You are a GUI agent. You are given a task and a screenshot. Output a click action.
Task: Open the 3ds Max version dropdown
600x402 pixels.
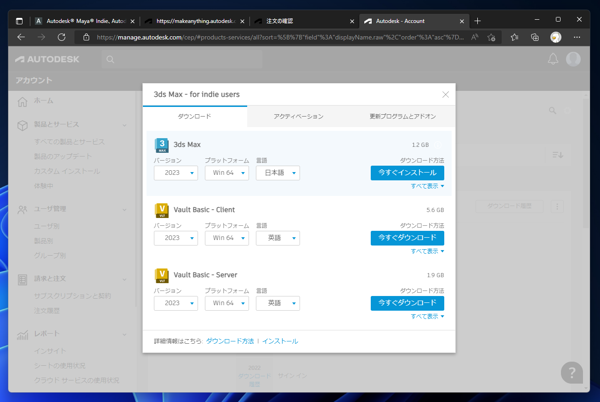(x=176, y=173)
